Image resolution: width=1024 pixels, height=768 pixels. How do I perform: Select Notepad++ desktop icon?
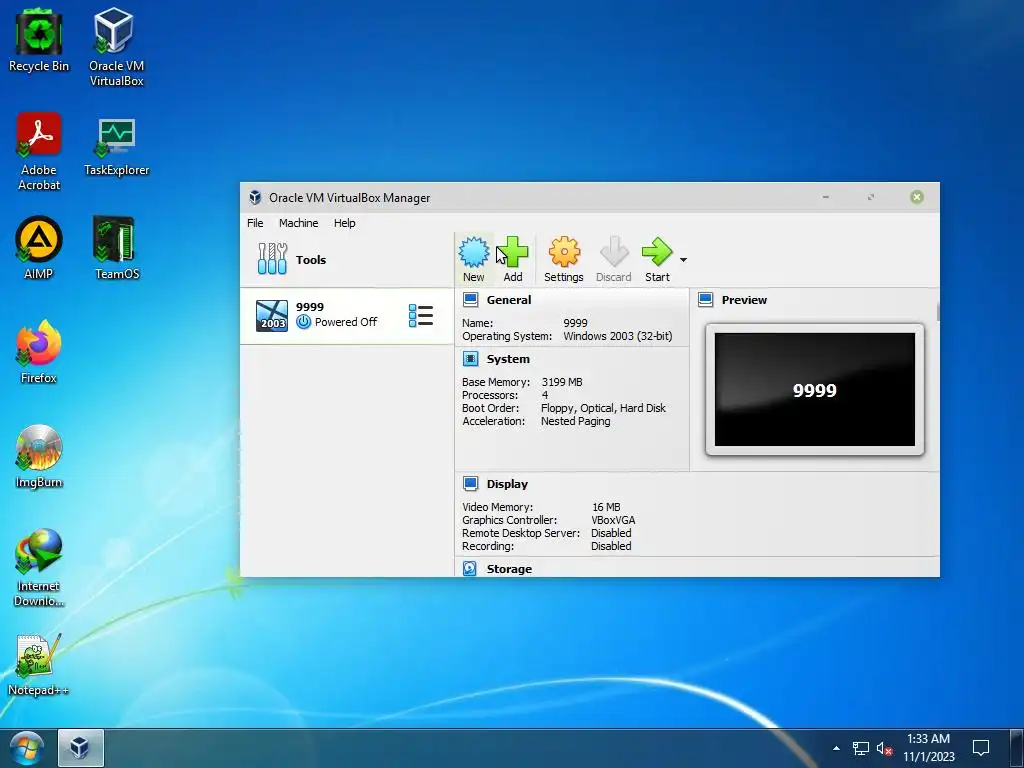tap(39, 665)
